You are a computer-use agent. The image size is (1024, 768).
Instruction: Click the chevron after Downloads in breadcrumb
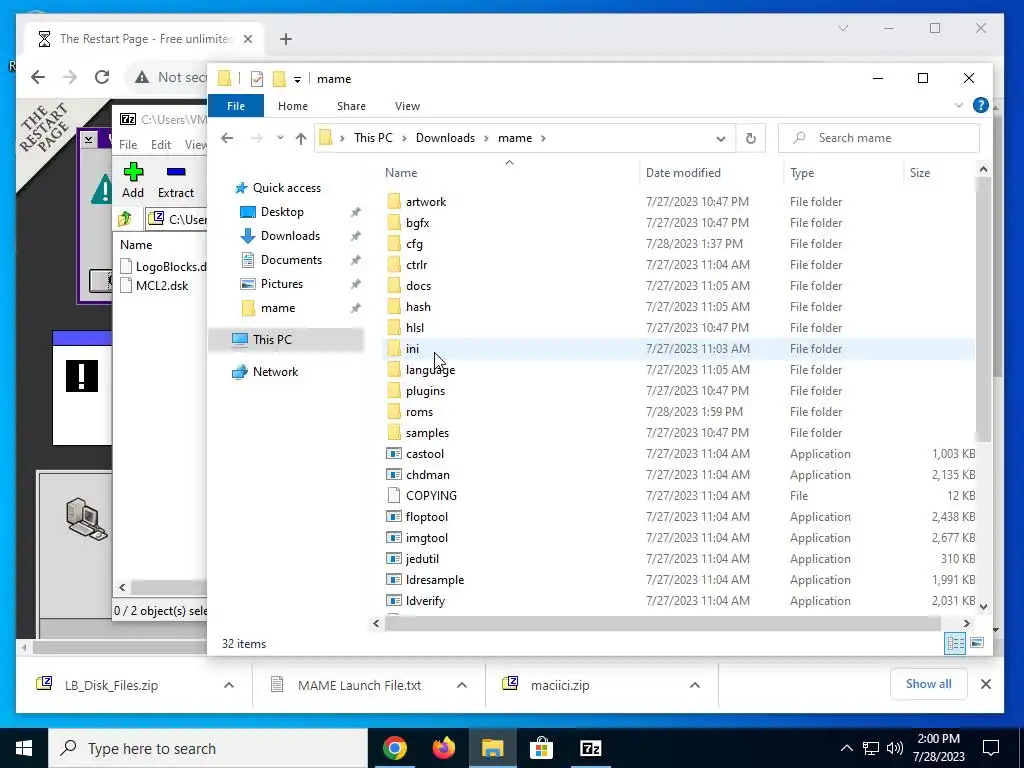coord(487,138)
